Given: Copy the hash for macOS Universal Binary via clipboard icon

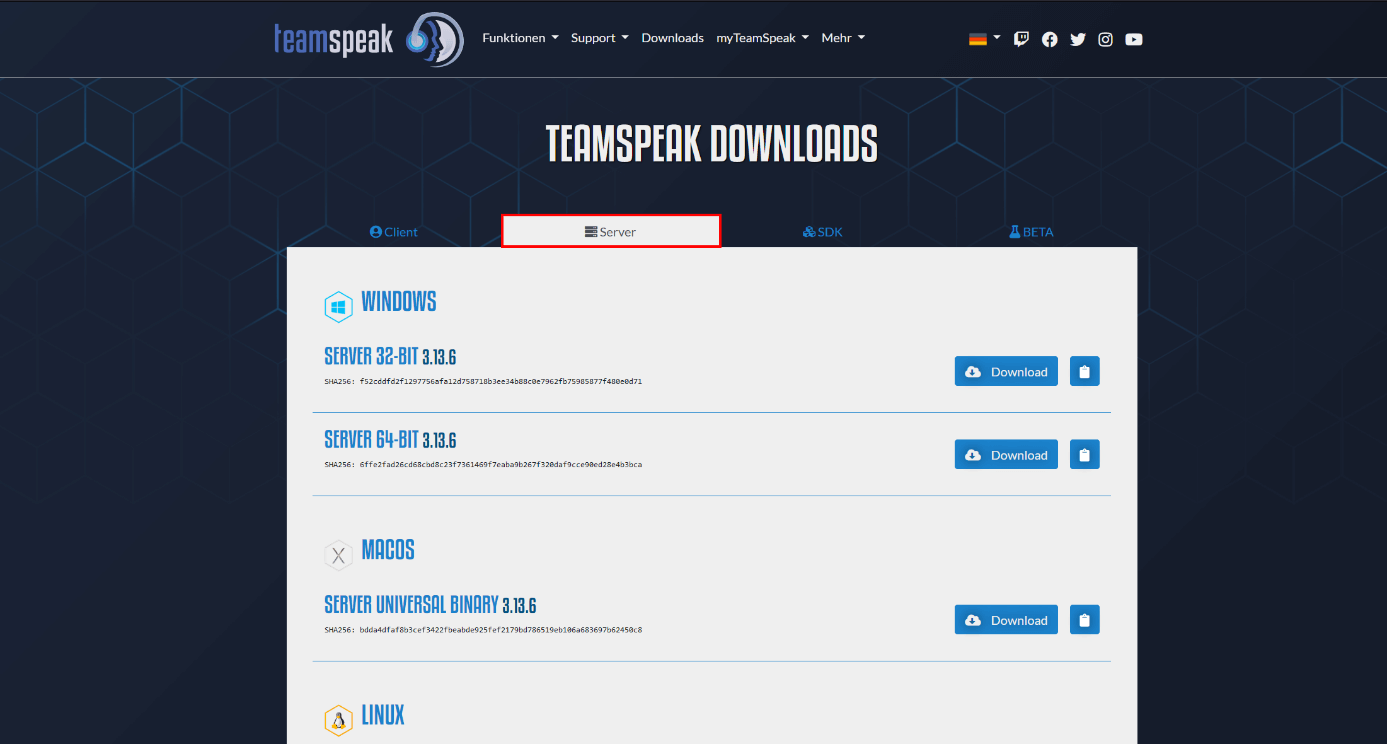Looking at the screenshot, I should [x=1084, y=619].
